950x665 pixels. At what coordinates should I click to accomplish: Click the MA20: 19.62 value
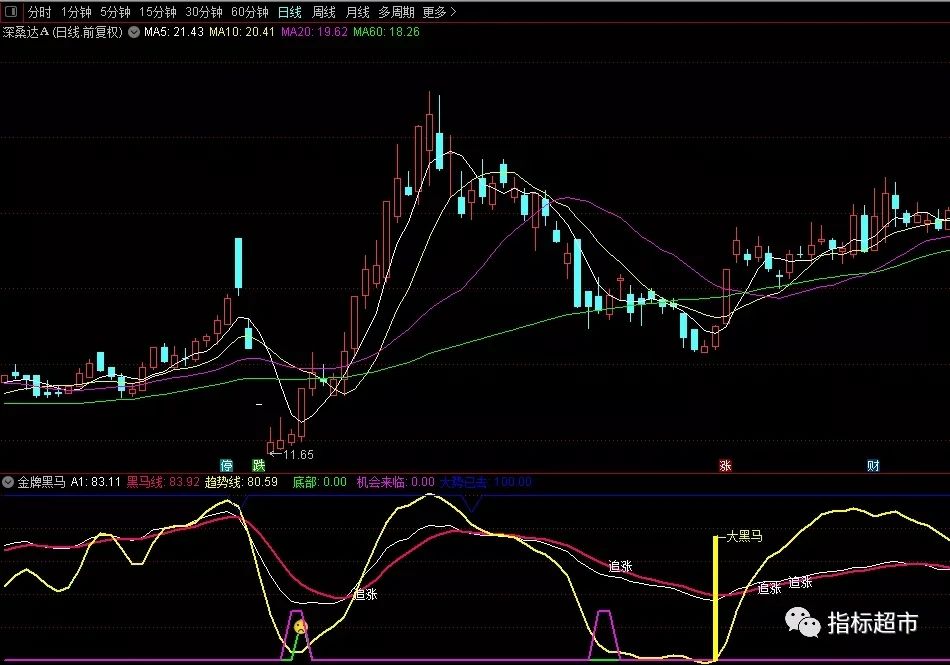tap(314, 32)
